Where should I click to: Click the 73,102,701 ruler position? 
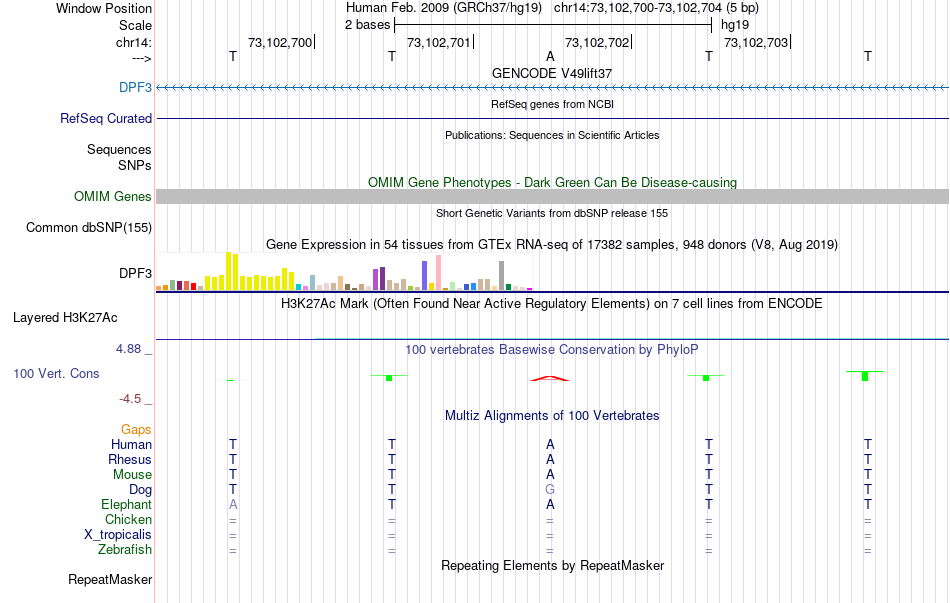tap(439, 42)
